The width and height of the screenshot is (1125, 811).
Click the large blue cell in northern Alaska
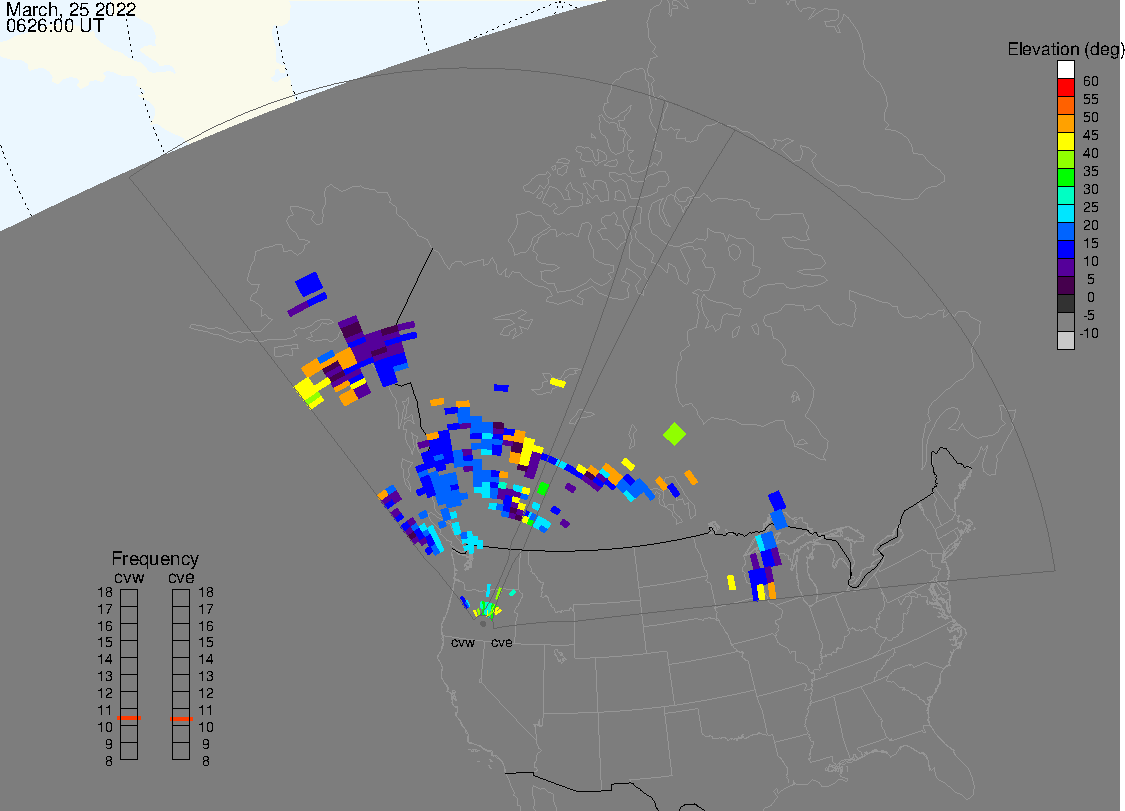pyautogui.click(x=309, y=283)
